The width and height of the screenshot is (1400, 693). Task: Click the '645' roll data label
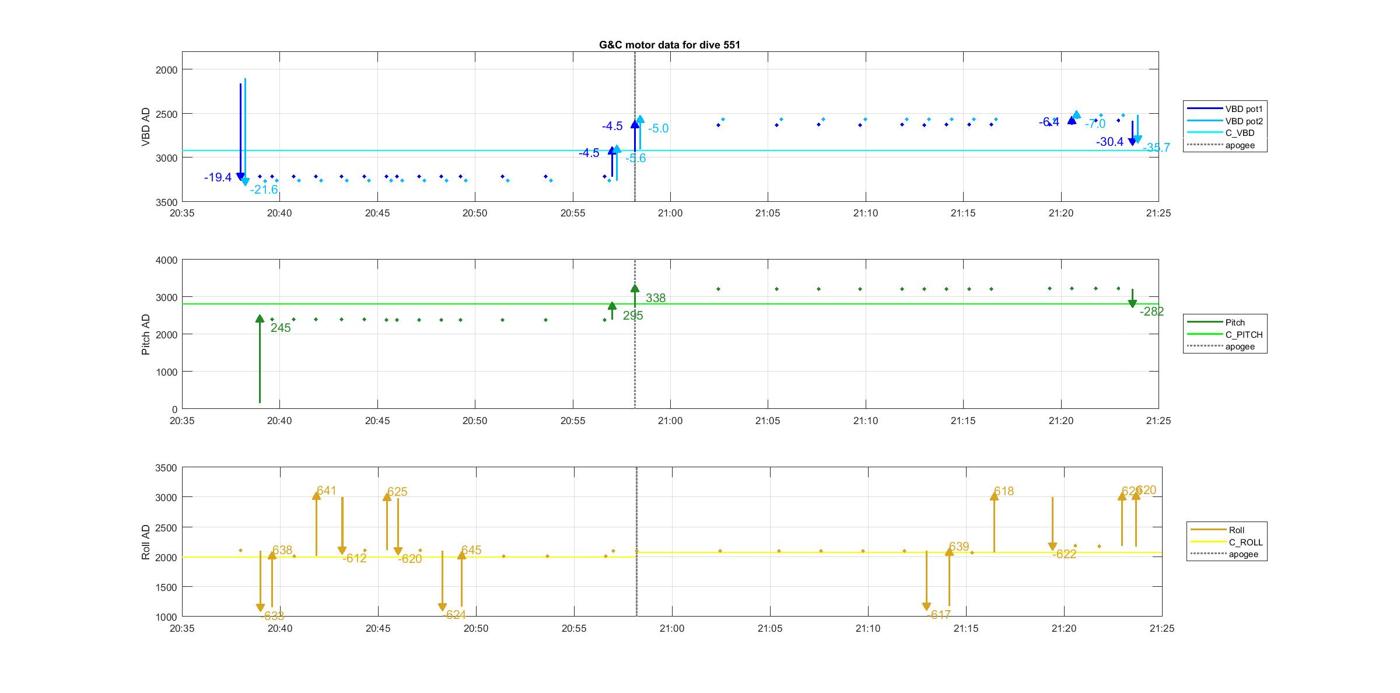[x=471, y=551]
